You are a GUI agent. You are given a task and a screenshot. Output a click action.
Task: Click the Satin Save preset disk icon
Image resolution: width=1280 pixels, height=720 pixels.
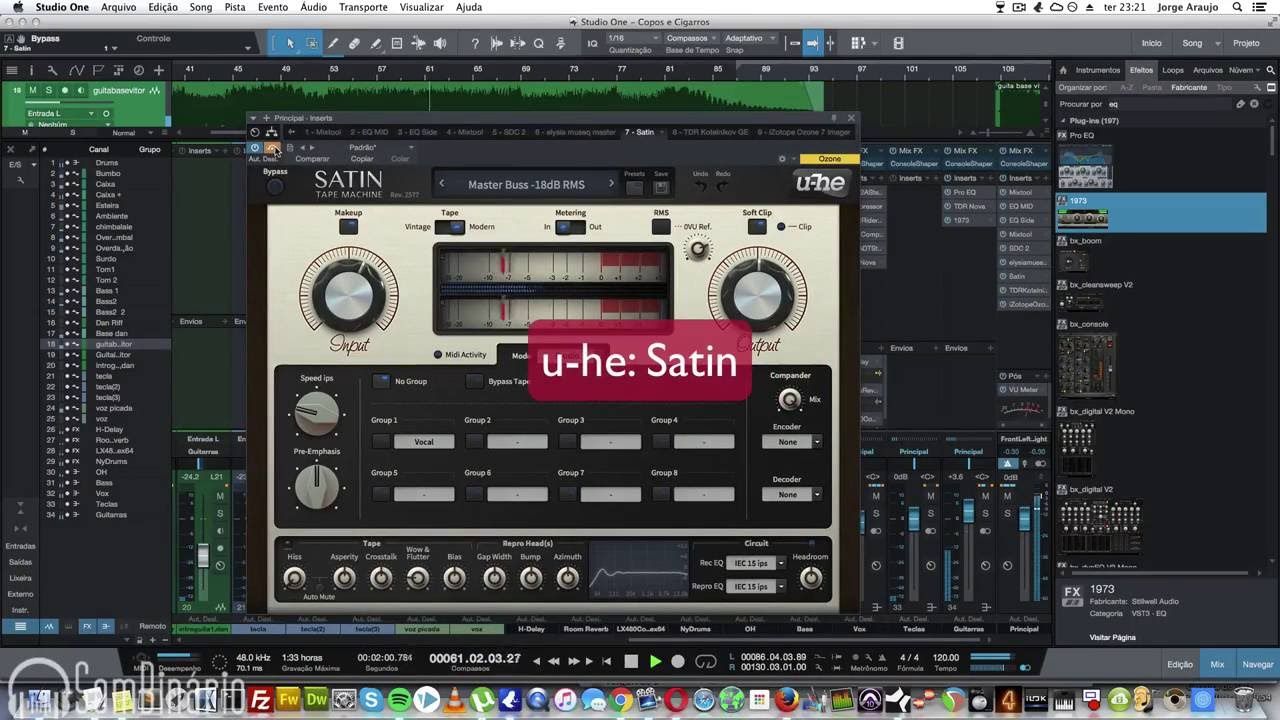point(661,187)
